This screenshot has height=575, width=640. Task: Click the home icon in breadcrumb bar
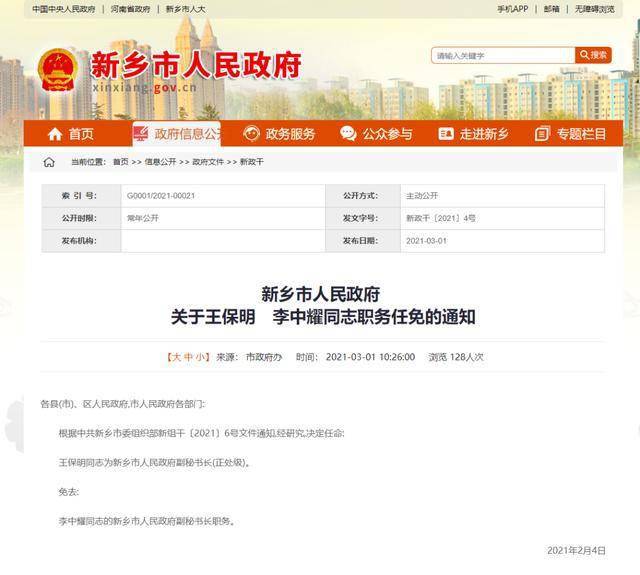(49, 162)
